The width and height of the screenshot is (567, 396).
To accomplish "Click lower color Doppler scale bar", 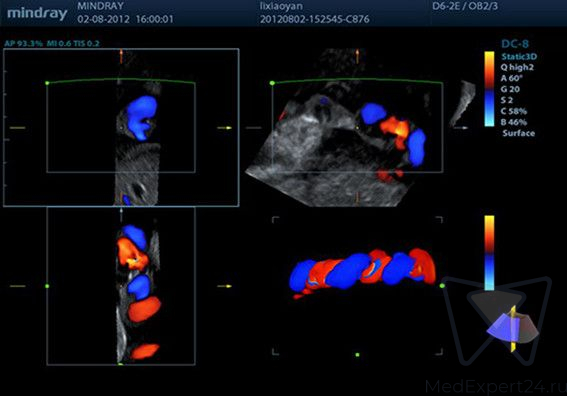I will click(489, 253).
